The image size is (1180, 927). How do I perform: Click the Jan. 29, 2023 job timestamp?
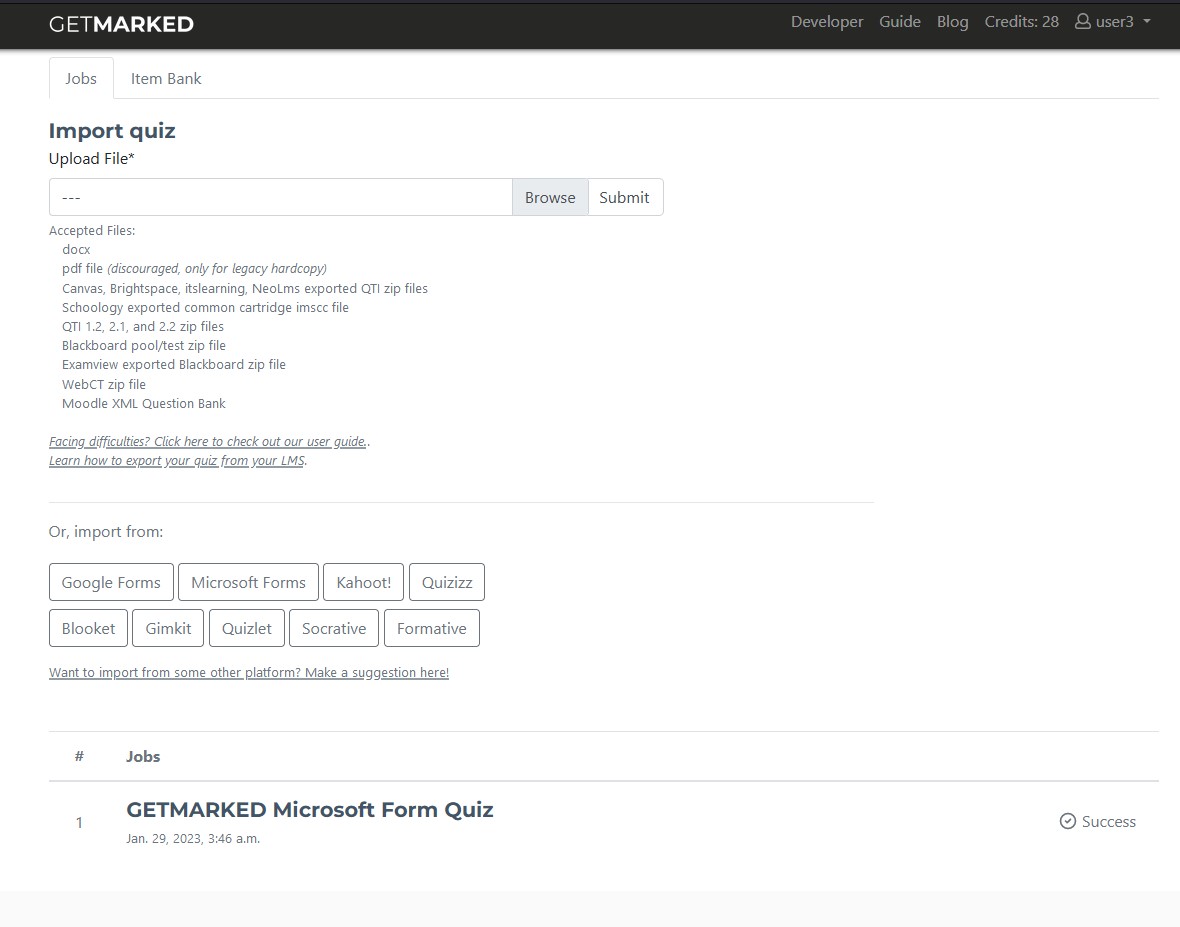(193, 838)
